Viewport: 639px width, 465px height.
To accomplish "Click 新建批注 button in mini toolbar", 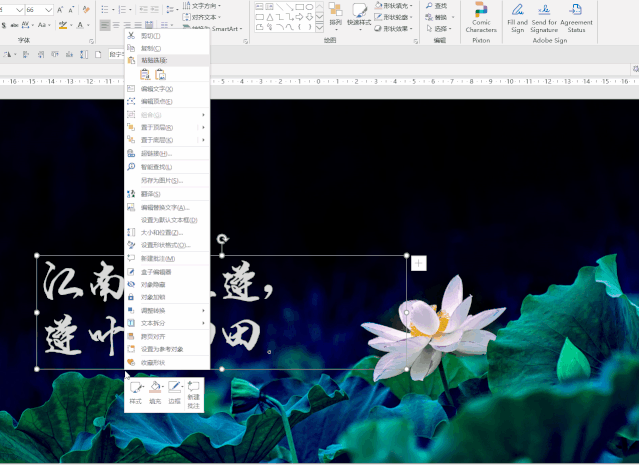I will tap(194, 395).
